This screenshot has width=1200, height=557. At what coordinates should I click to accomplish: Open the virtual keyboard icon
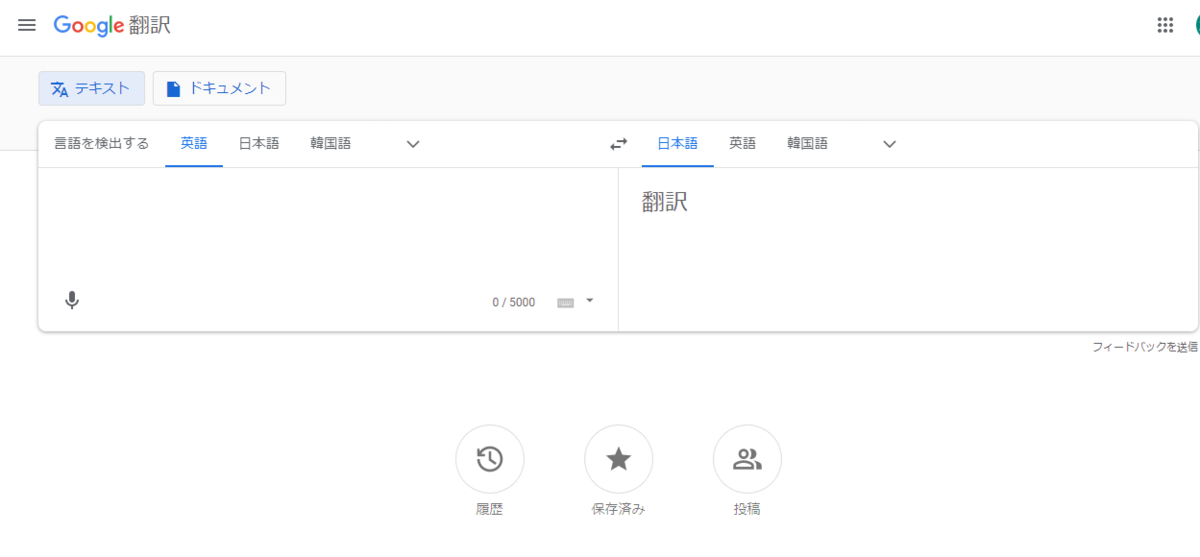[x=565, y=302]
